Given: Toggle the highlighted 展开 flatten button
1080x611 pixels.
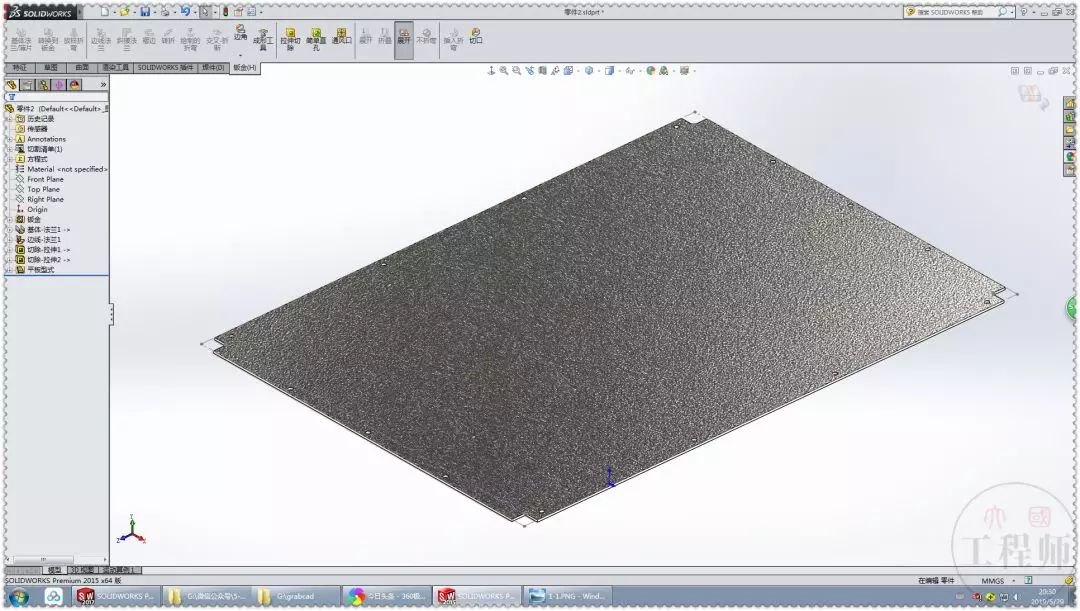Looking at the screenshot, I should coord(404,38).
